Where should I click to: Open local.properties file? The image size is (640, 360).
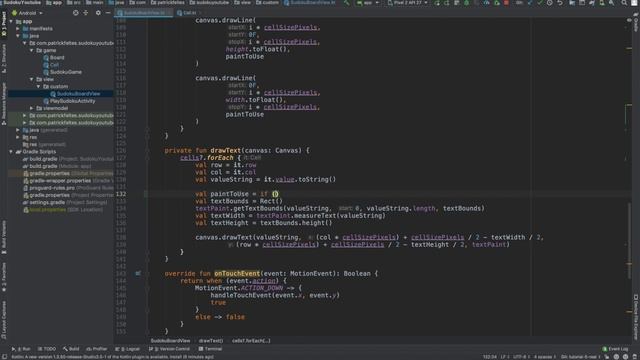(x=47, y=210)
